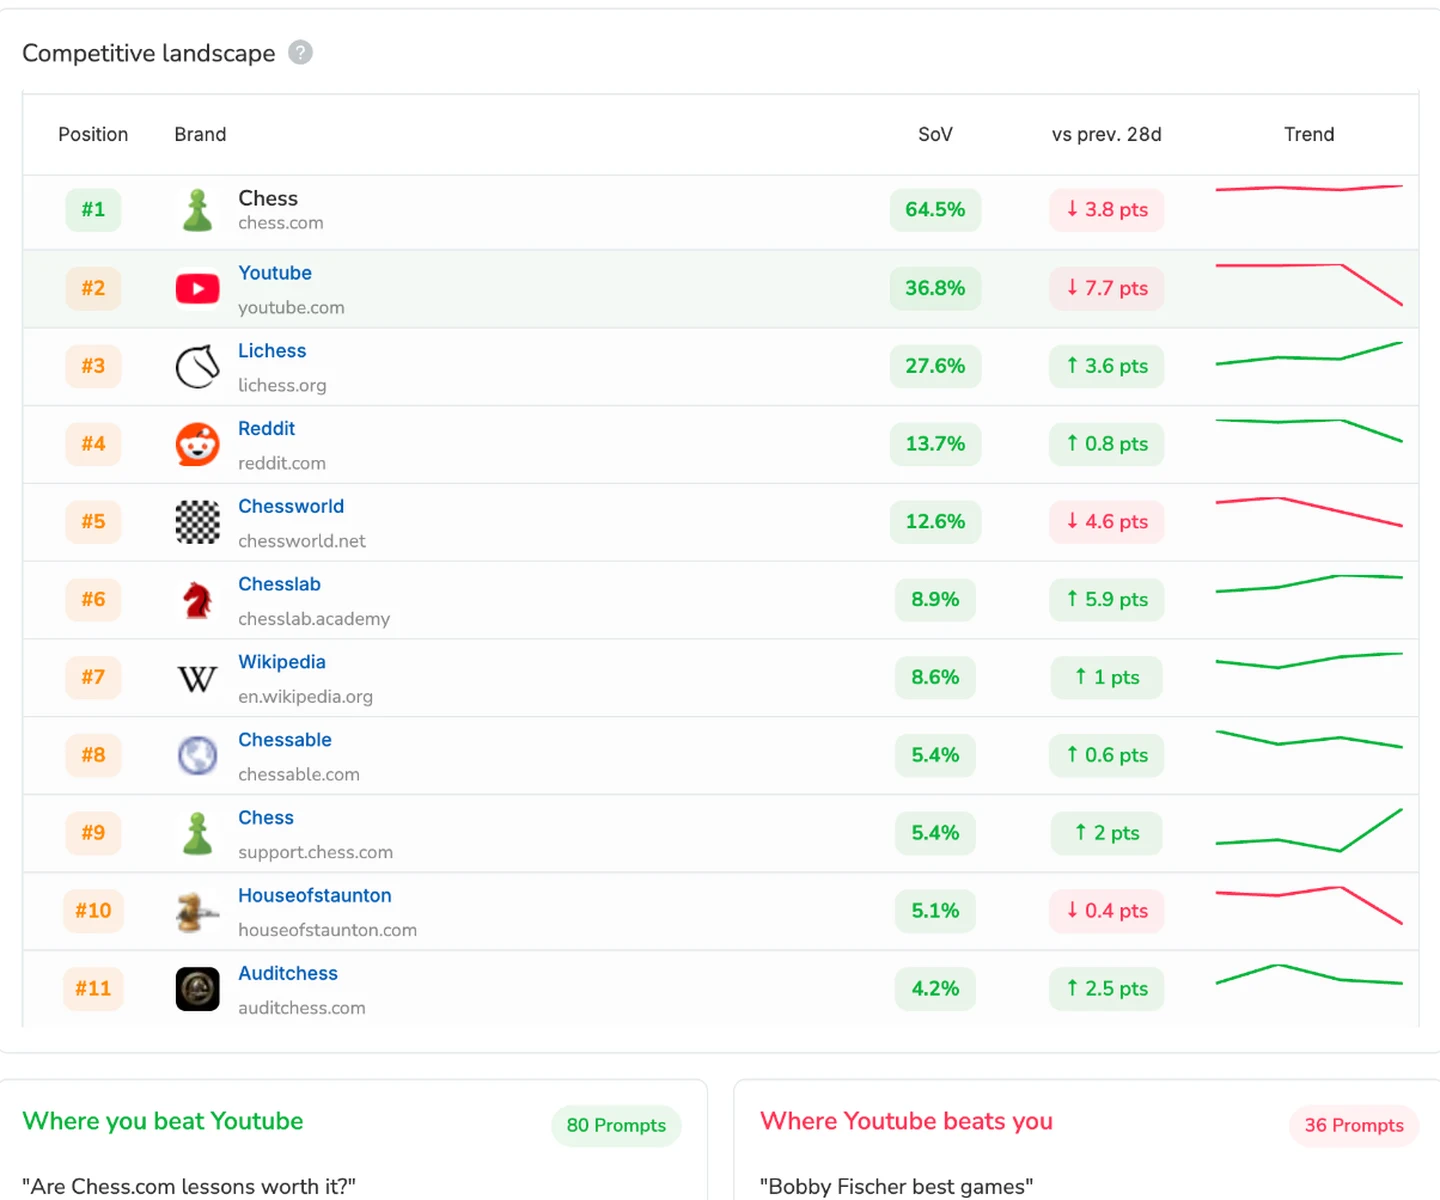
Task: Open the Auditchess brand link
Action: pos(288,974)
